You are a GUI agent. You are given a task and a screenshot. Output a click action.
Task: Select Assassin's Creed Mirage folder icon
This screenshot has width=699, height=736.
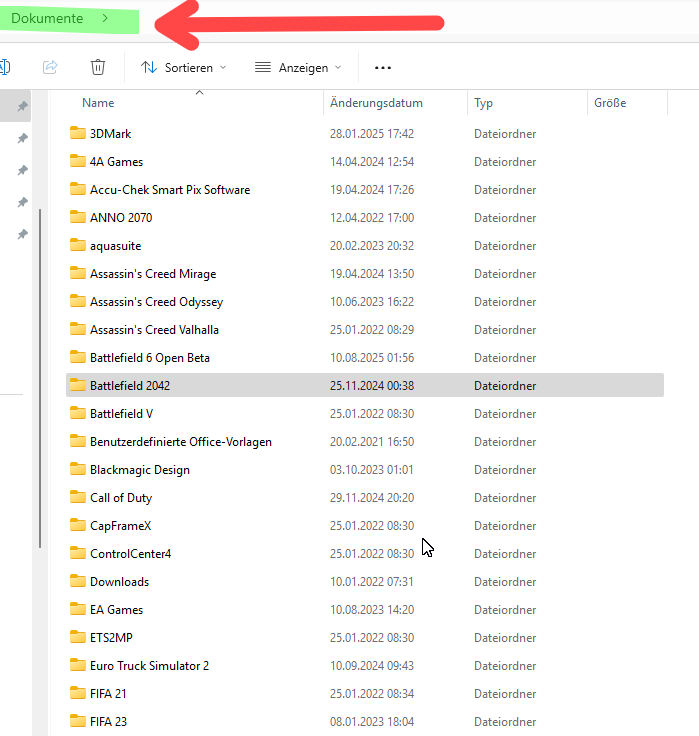coord(78,273)
